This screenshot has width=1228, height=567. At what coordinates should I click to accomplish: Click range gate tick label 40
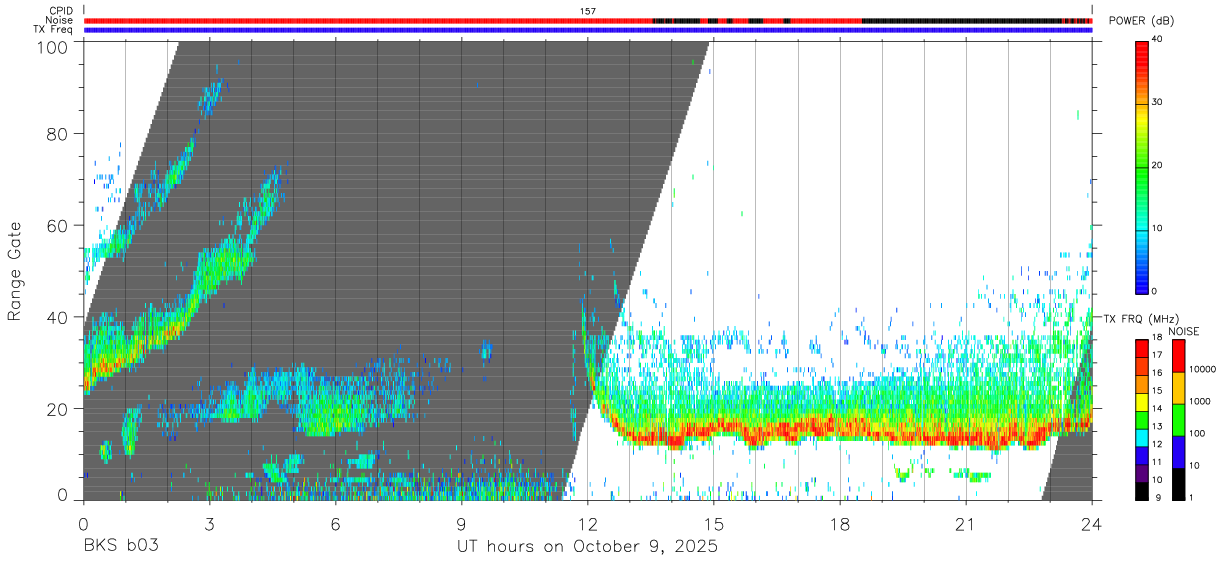58,317
